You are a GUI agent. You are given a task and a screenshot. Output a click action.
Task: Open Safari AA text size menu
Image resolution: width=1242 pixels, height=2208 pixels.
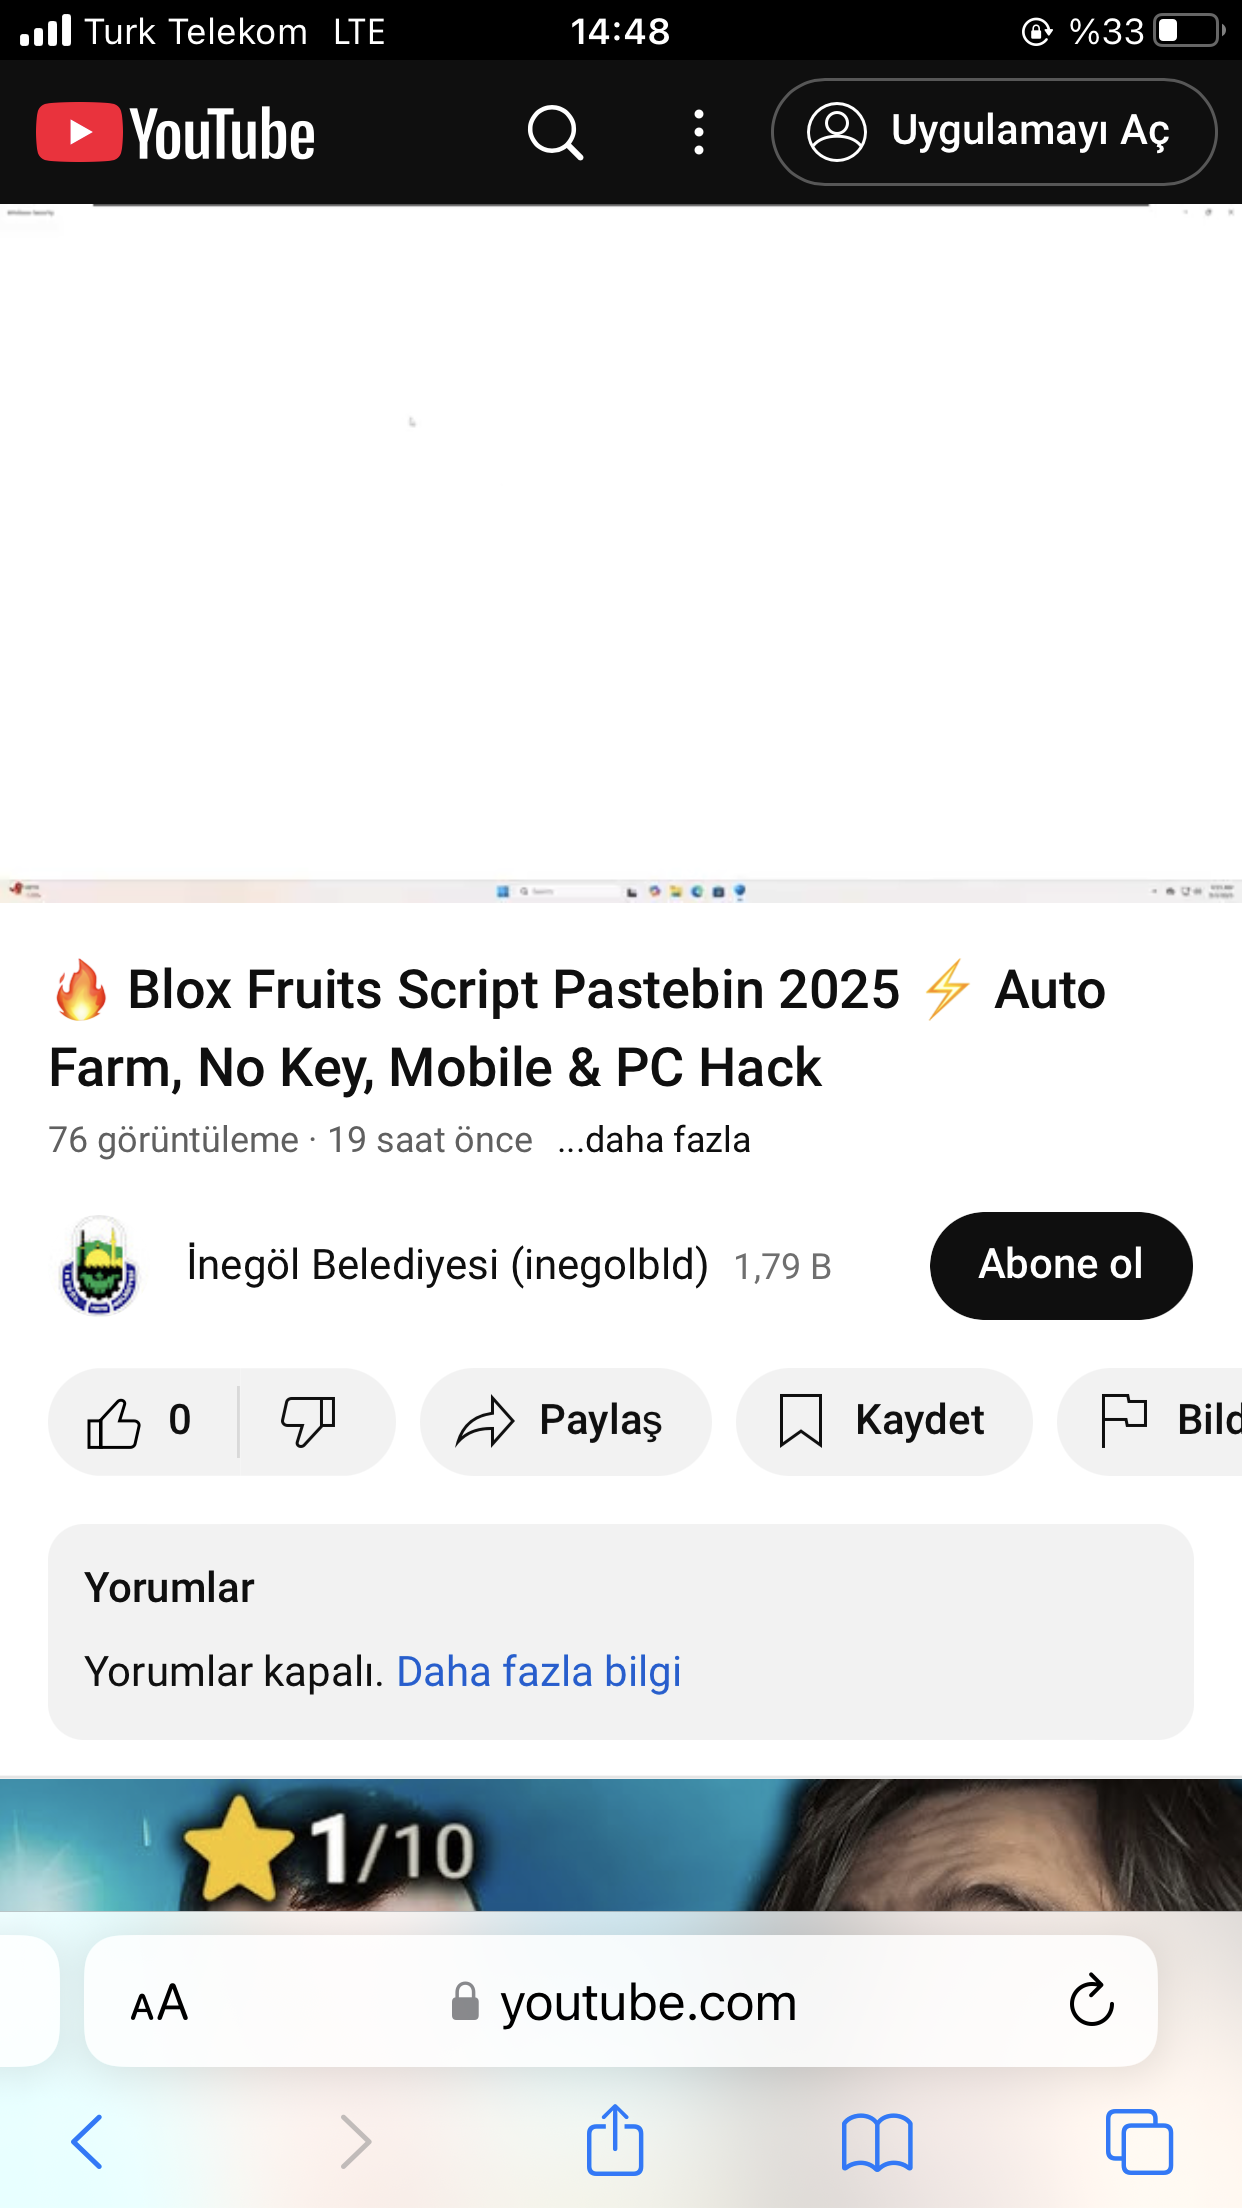160,2002
